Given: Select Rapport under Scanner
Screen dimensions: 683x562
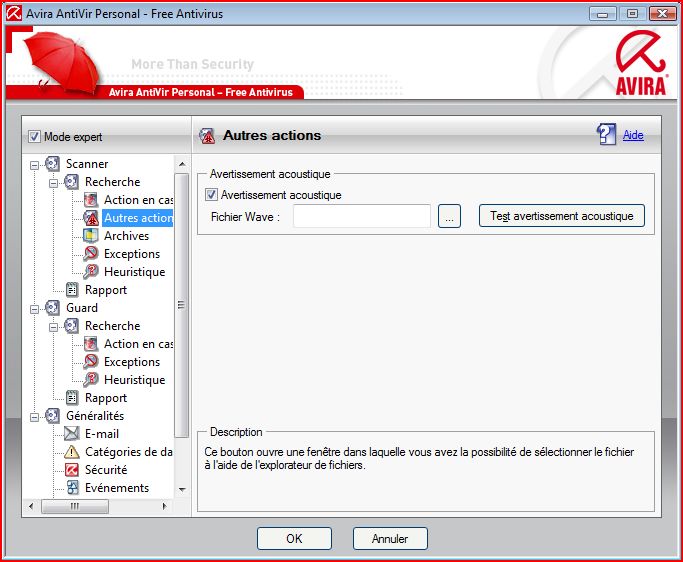Looking at the screenshot, I should [106, 290].
